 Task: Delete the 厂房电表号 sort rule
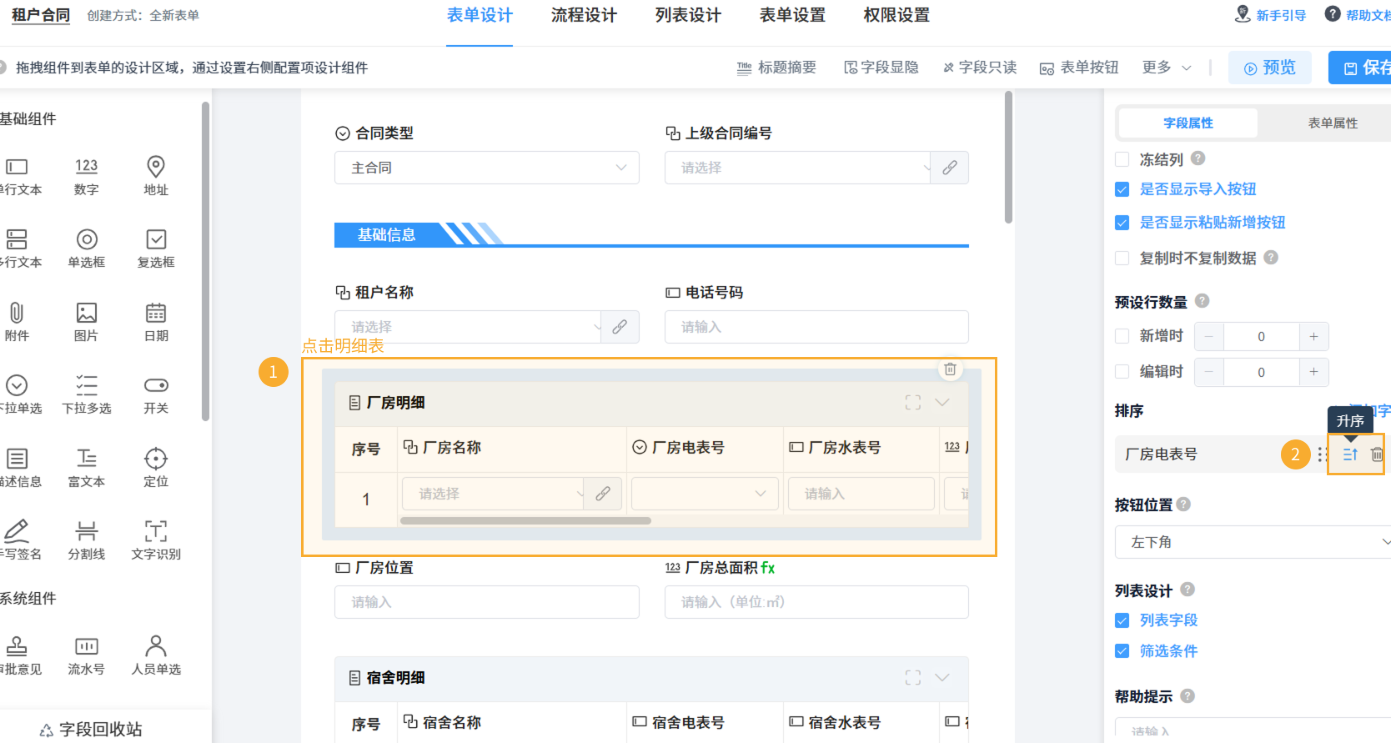coord(1376,454)
